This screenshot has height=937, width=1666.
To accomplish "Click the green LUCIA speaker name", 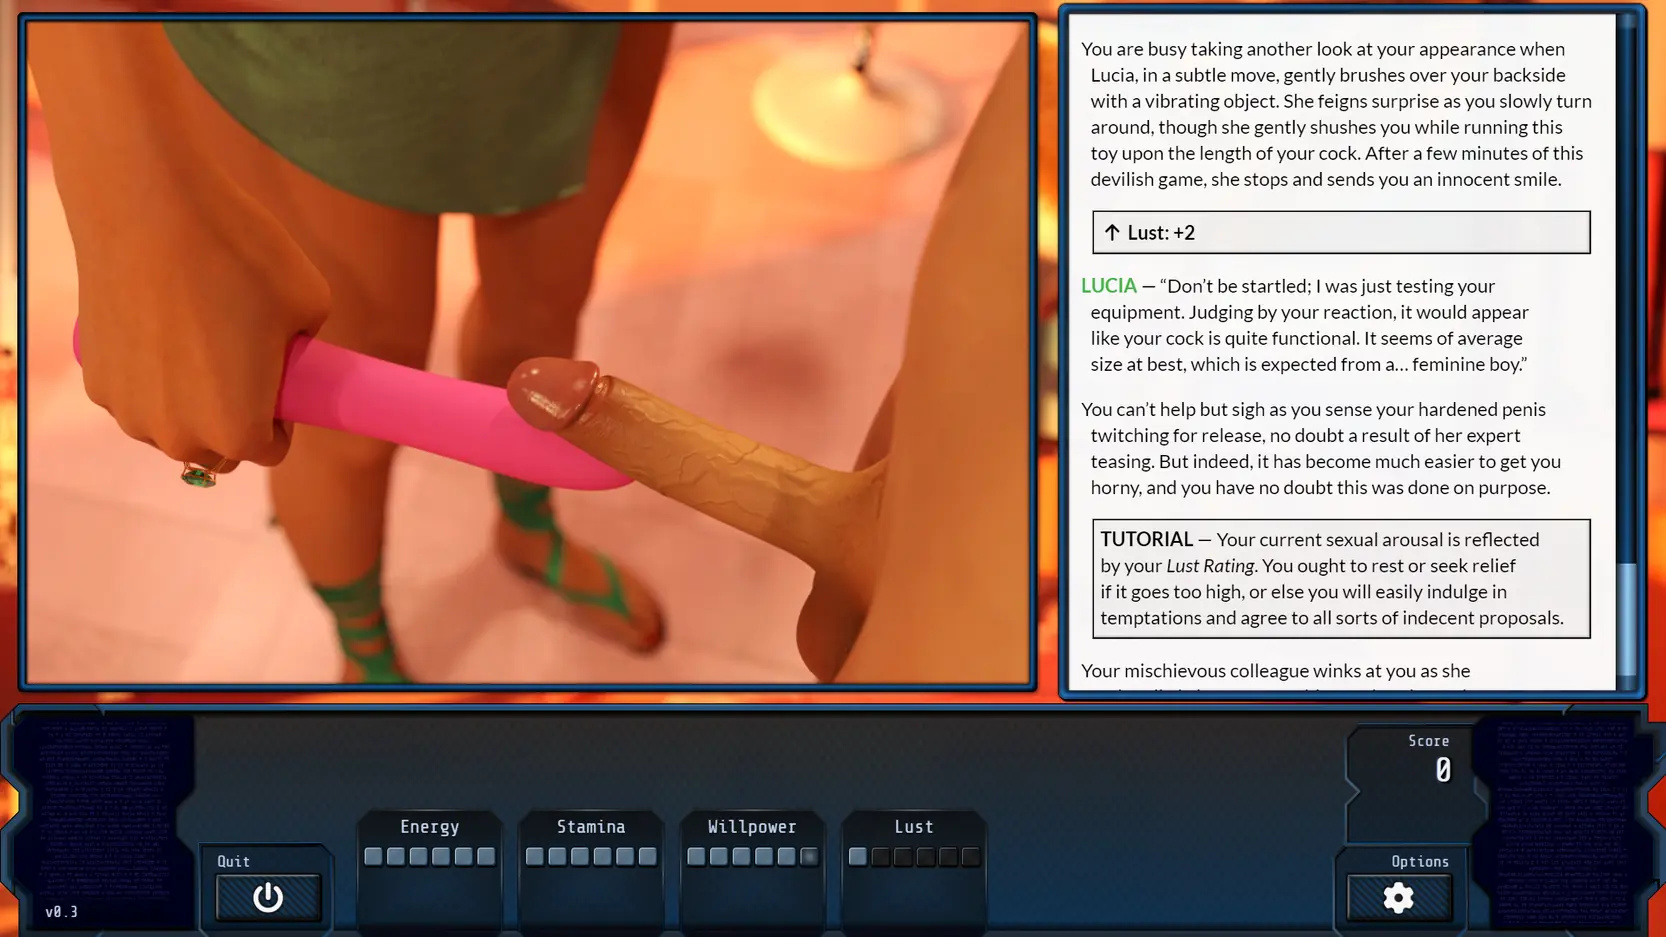I will click(1108, 286).
